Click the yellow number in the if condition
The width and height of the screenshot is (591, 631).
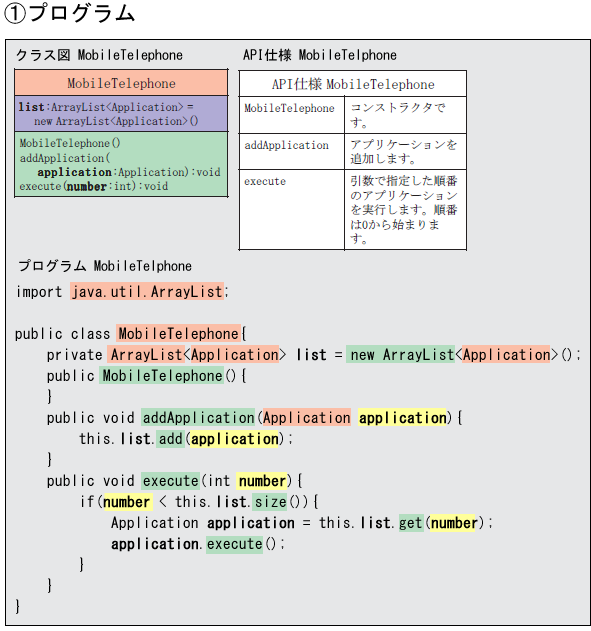[x=128, y=501]
